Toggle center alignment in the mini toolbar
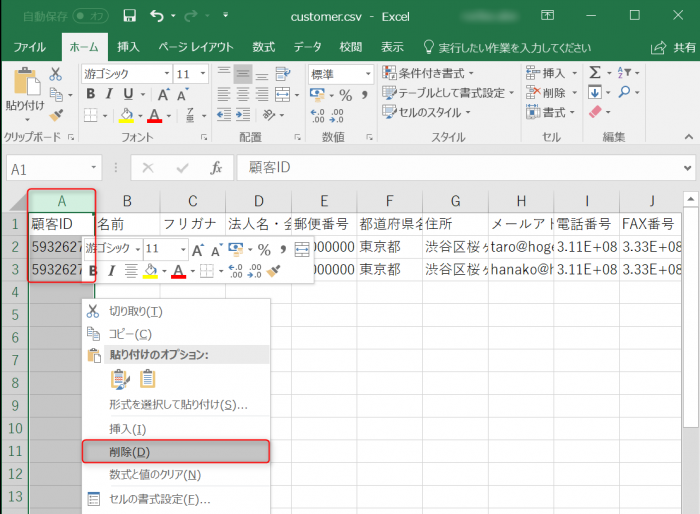 (x=130, y=271)
